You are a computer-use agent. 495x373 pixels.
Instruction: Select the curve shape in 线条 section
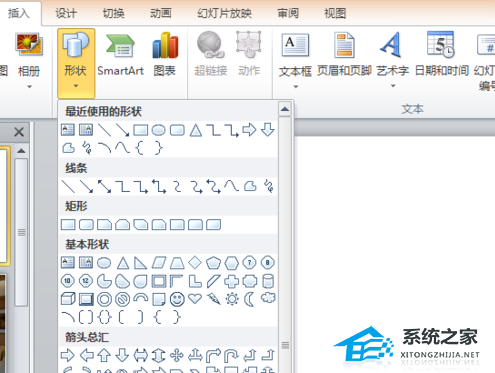(x=231, y=186)
